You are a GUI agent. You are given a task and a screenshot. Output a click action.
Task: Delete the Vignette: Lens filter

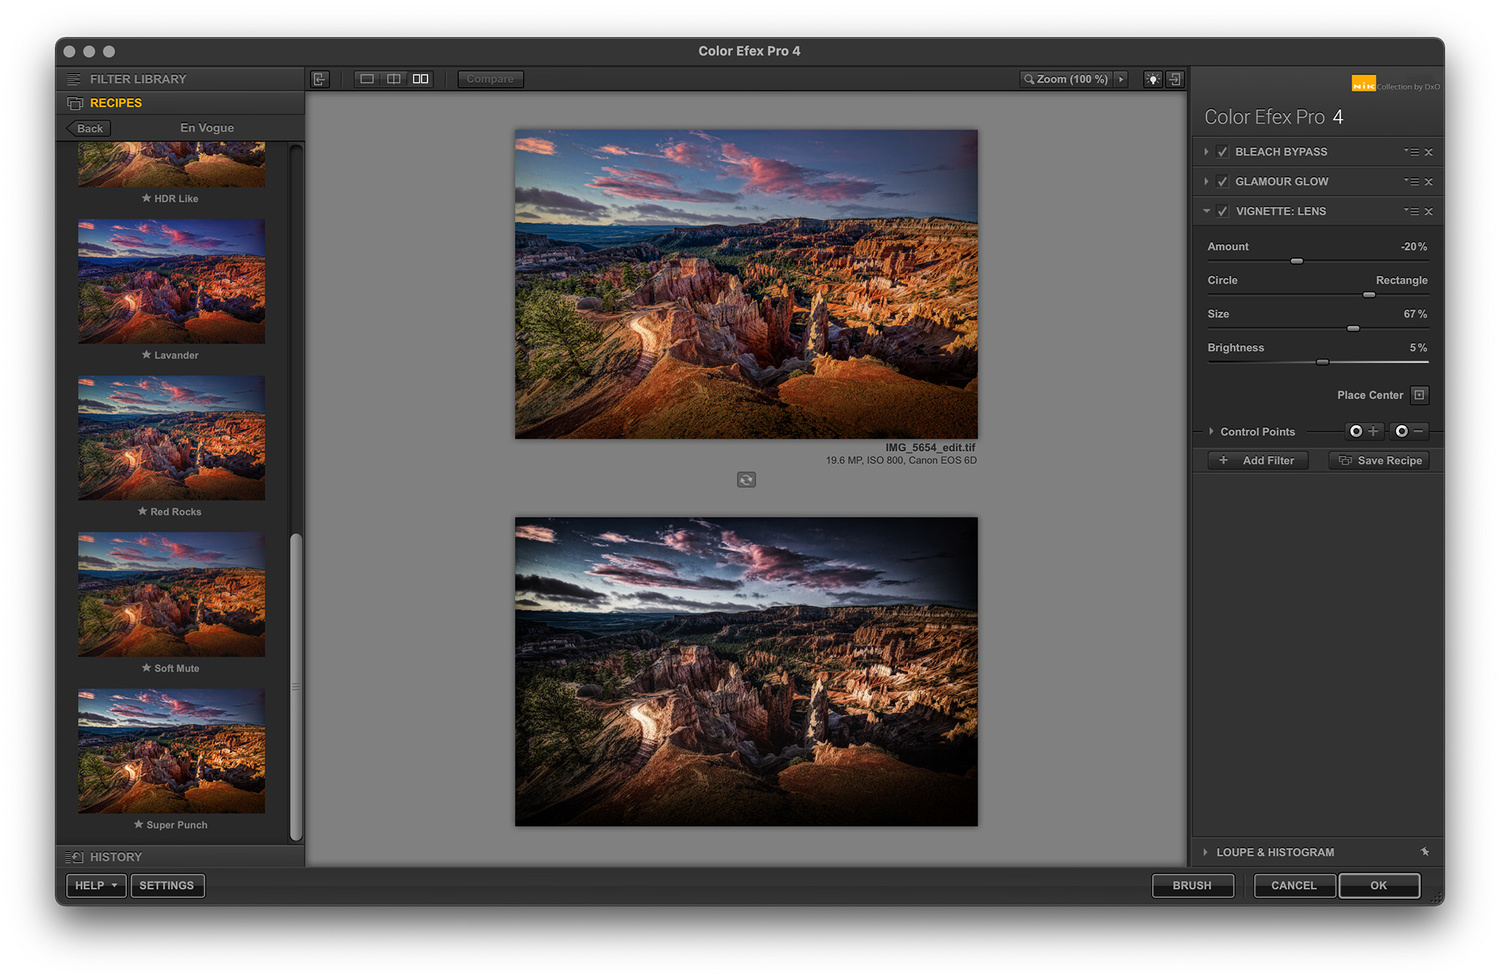point(1429,212)
